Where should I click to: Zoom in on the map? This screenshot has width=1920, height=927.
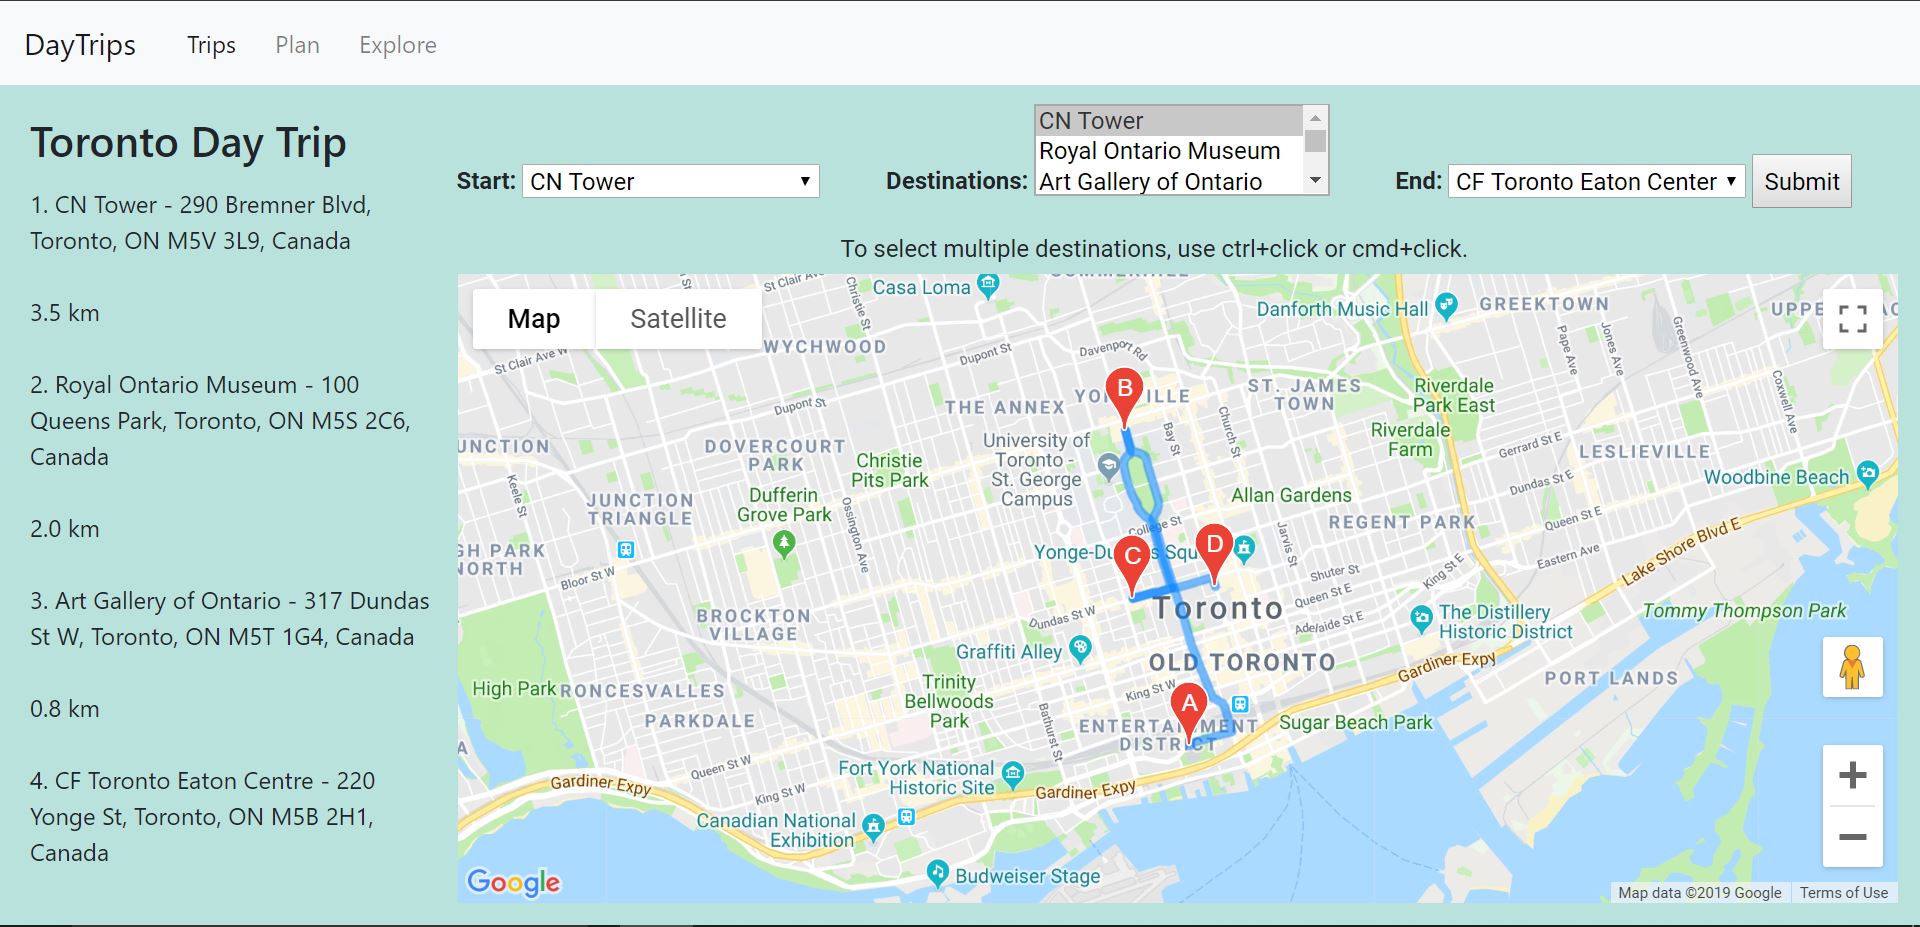click(x=1852, y=775)
